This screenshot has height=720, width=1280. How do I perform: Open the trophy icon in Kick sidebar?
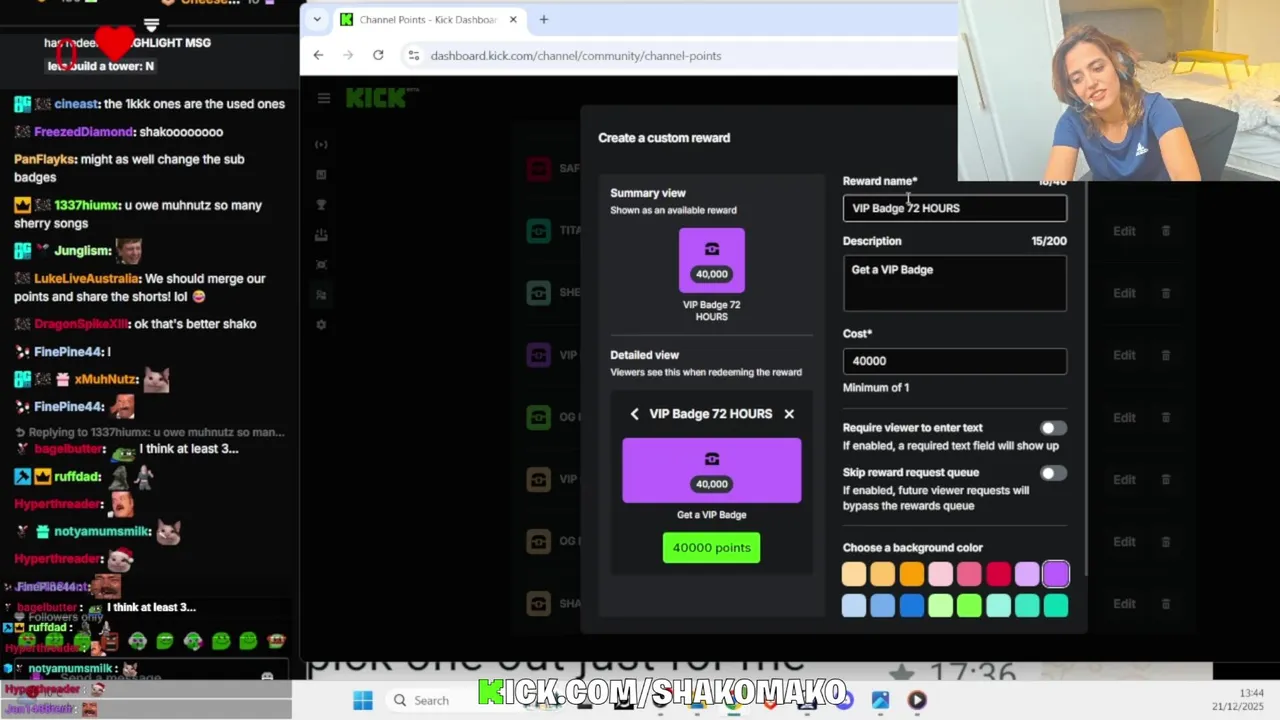click(x=321, y=205)
